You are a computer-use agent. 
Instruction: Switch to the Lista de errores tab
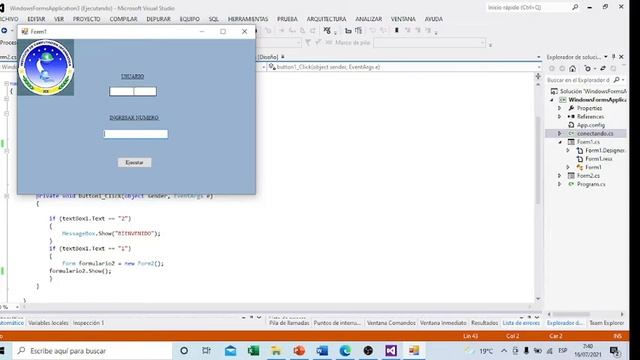coord(521,323)
